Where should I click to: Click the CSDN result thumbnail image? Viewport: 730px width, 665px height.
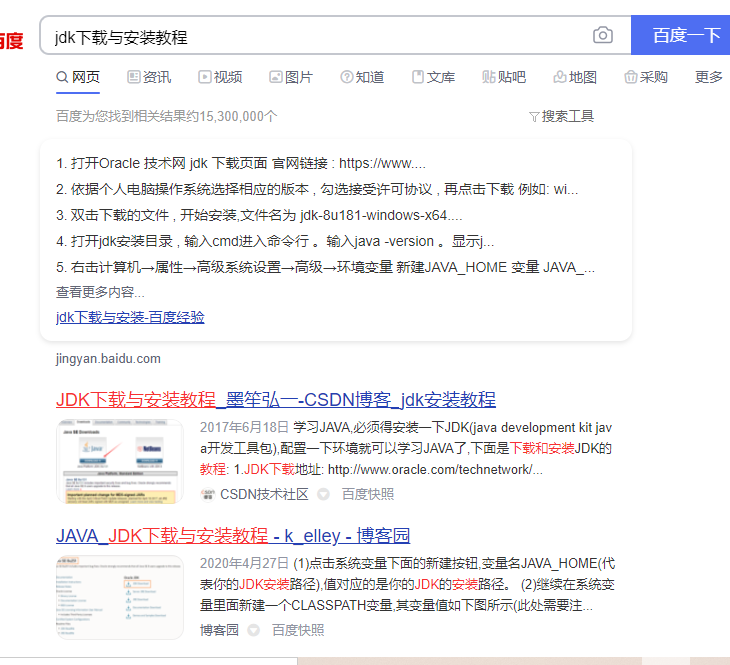[x=120, y=461]
